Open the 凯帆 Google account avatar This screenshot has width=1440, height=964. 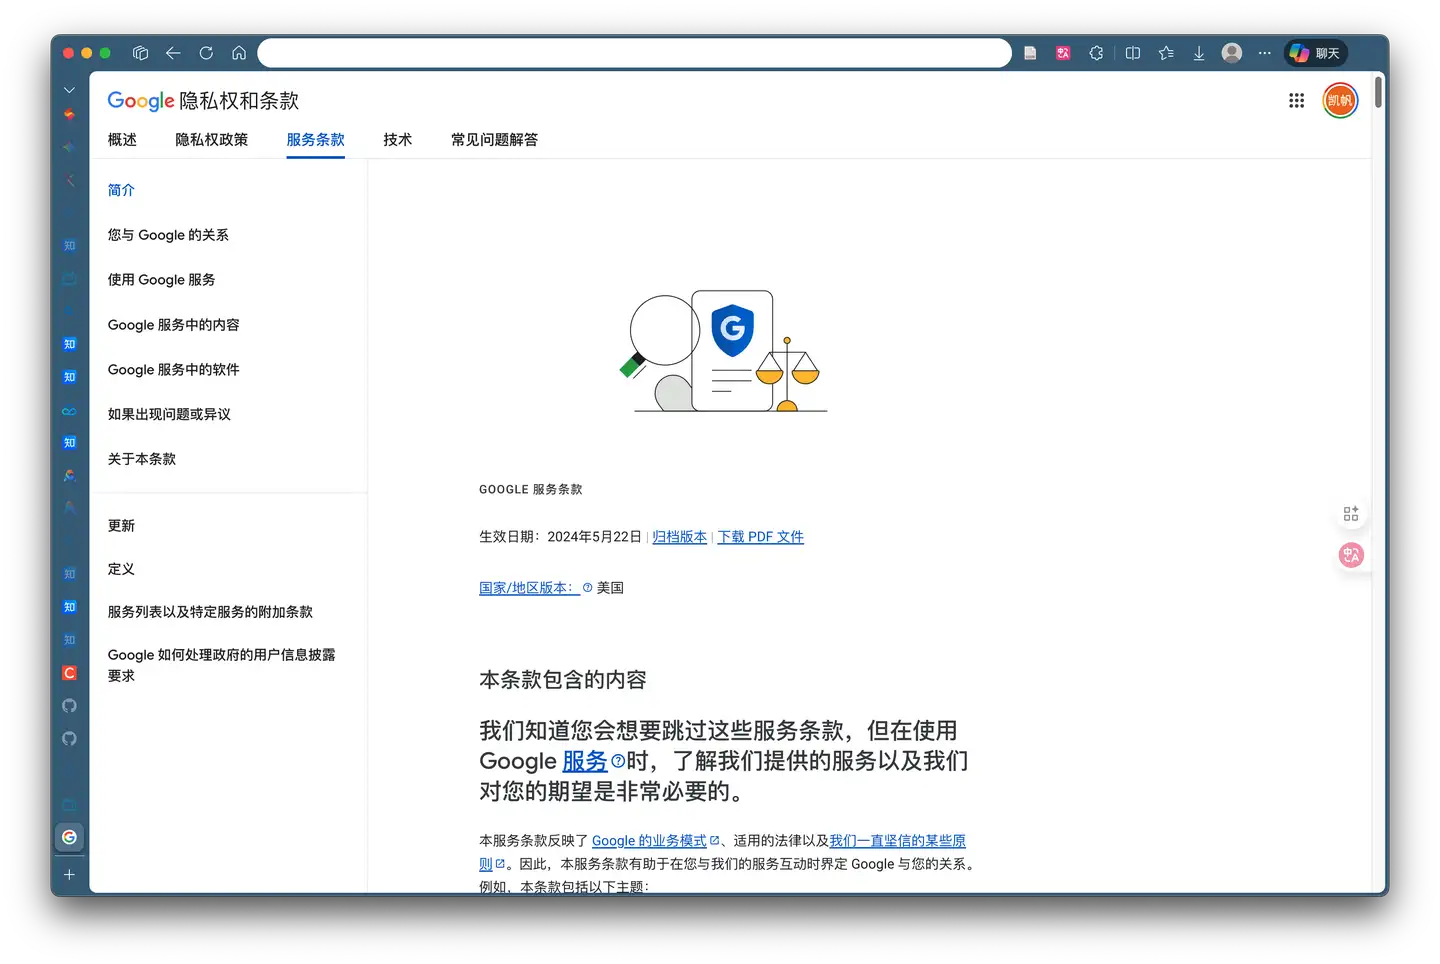(x=1340, y=100)
